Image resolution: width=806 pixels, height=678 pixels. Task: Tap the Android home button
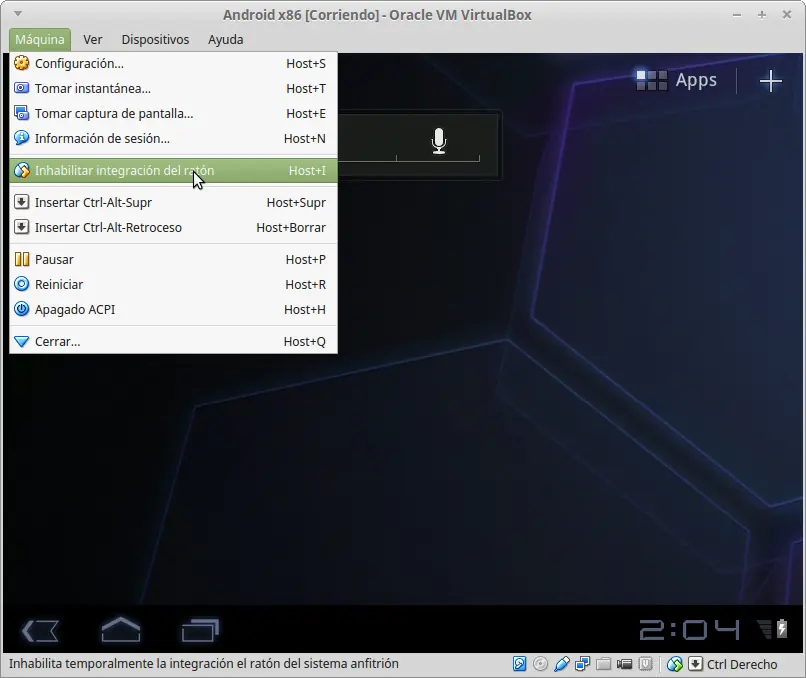(x=121, y=629)
